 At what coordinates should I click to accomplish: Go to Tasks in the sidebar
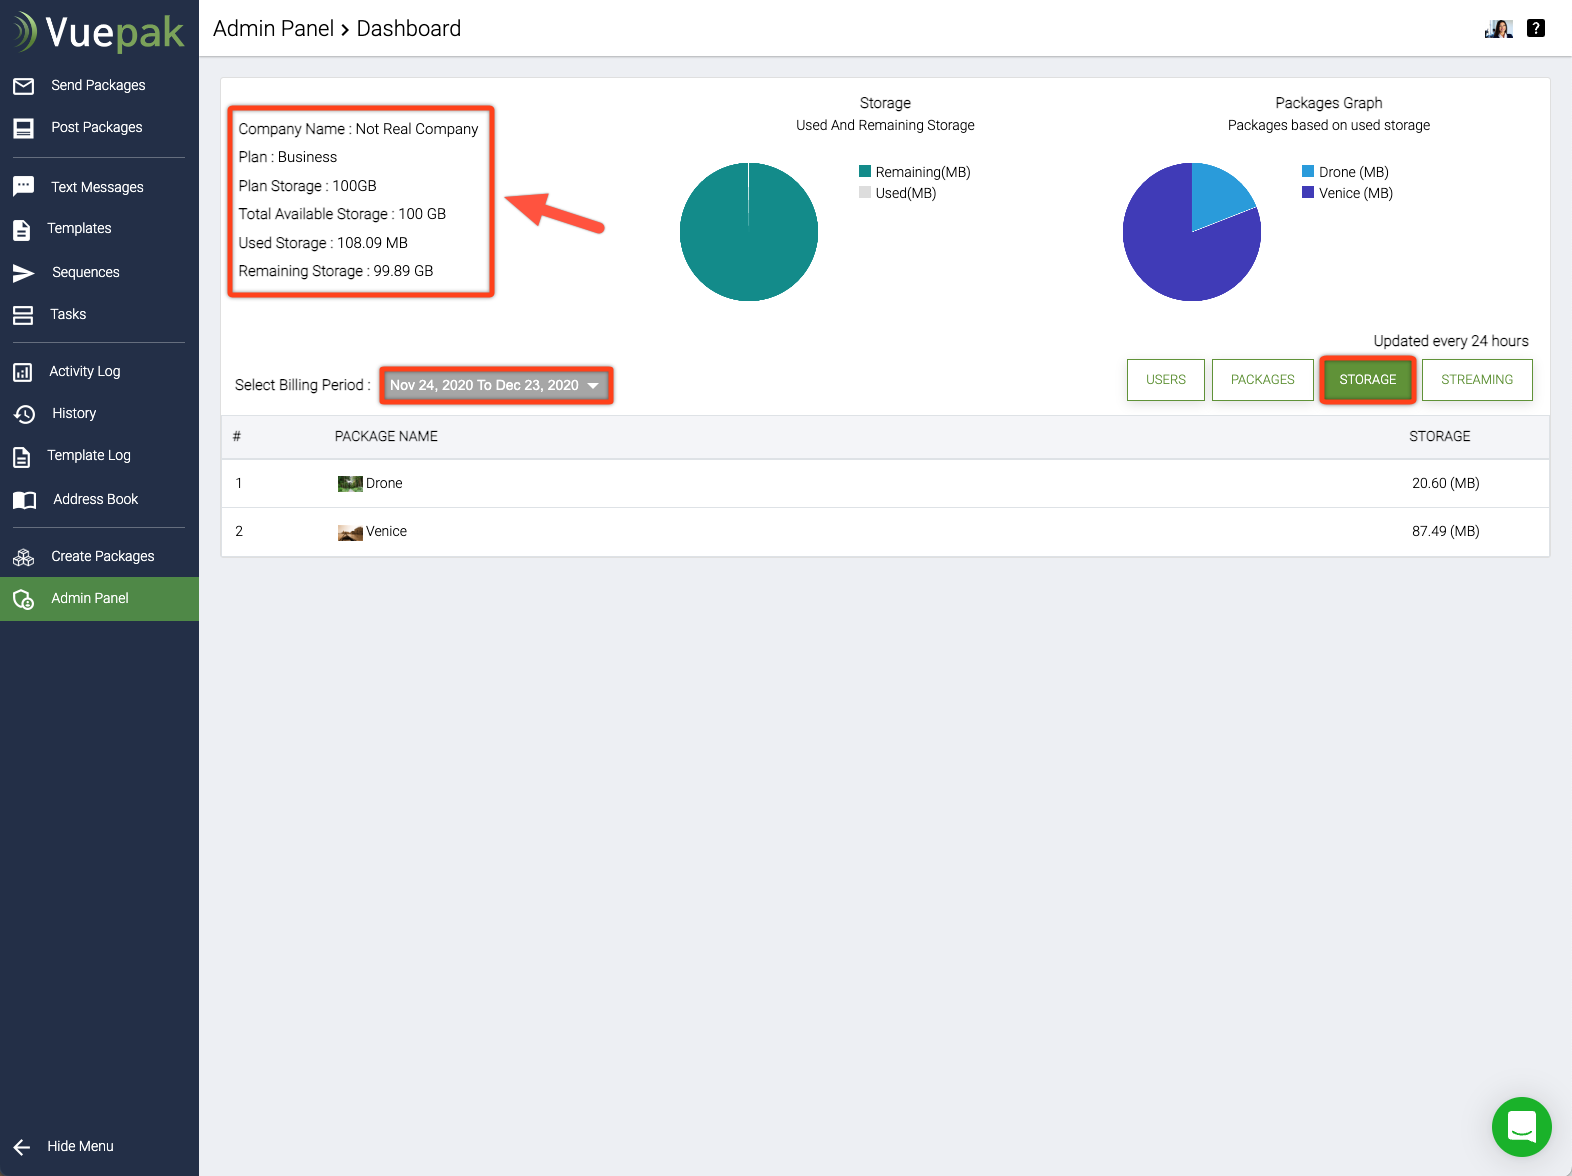point(68,314)
